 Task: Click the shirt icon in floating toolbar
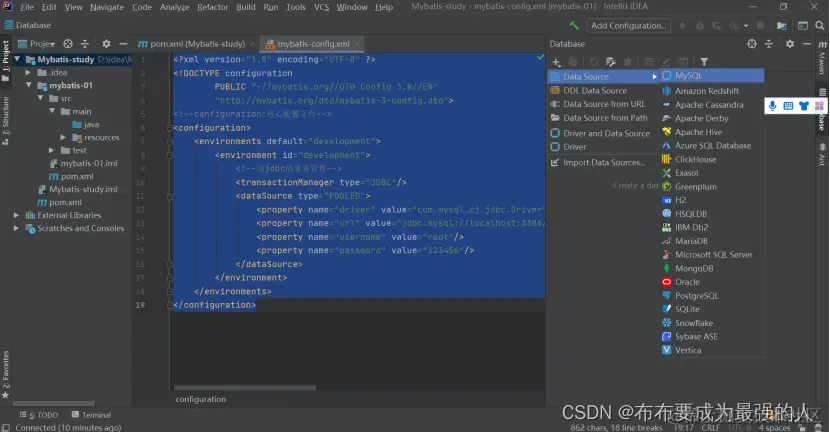click(x=804, y=106)
